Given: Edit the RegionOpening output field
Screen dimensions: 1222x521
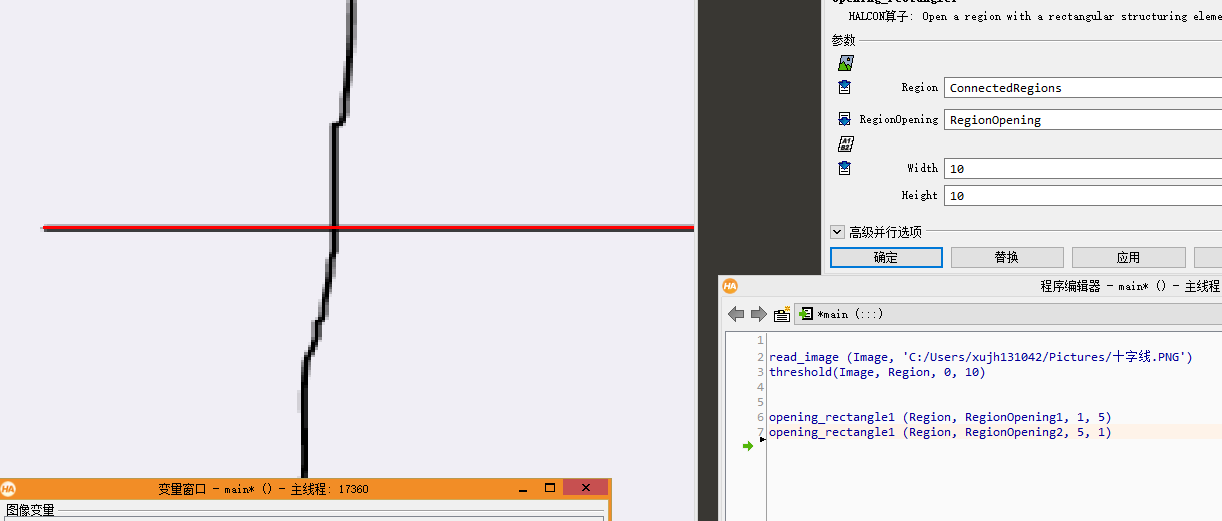Looking at the screenshot, I should coord(1083,120).
